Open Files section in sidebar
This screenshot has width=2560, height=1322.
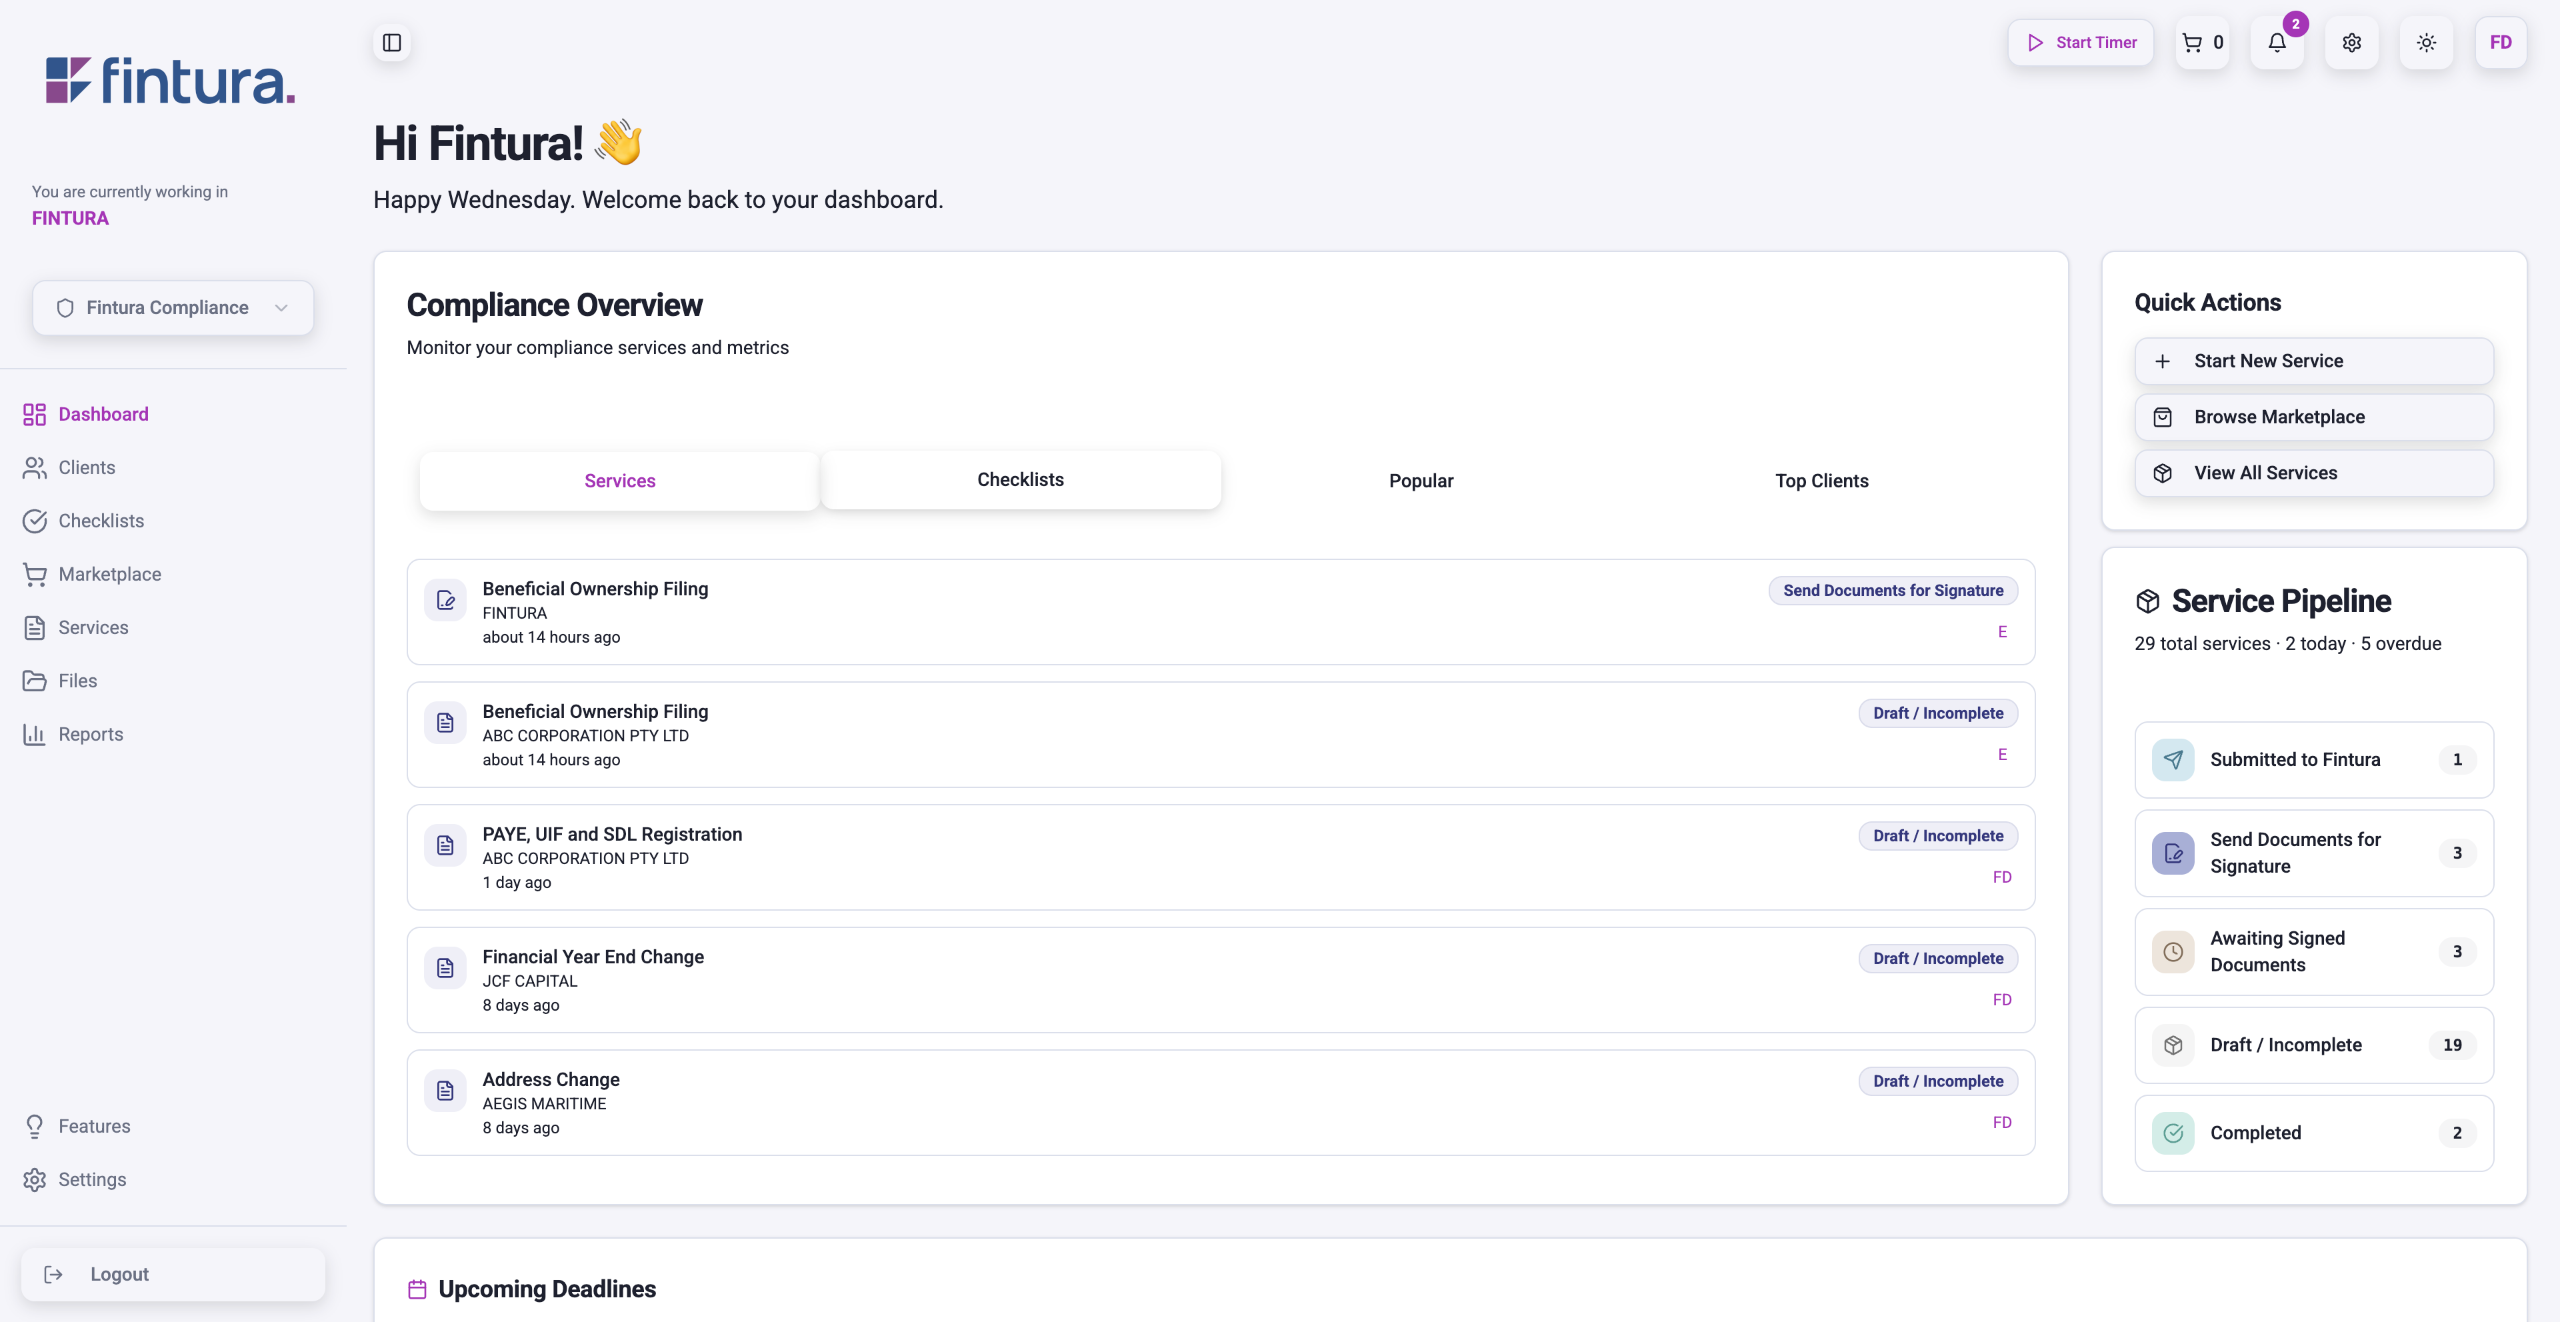click(x=77, y=681)
